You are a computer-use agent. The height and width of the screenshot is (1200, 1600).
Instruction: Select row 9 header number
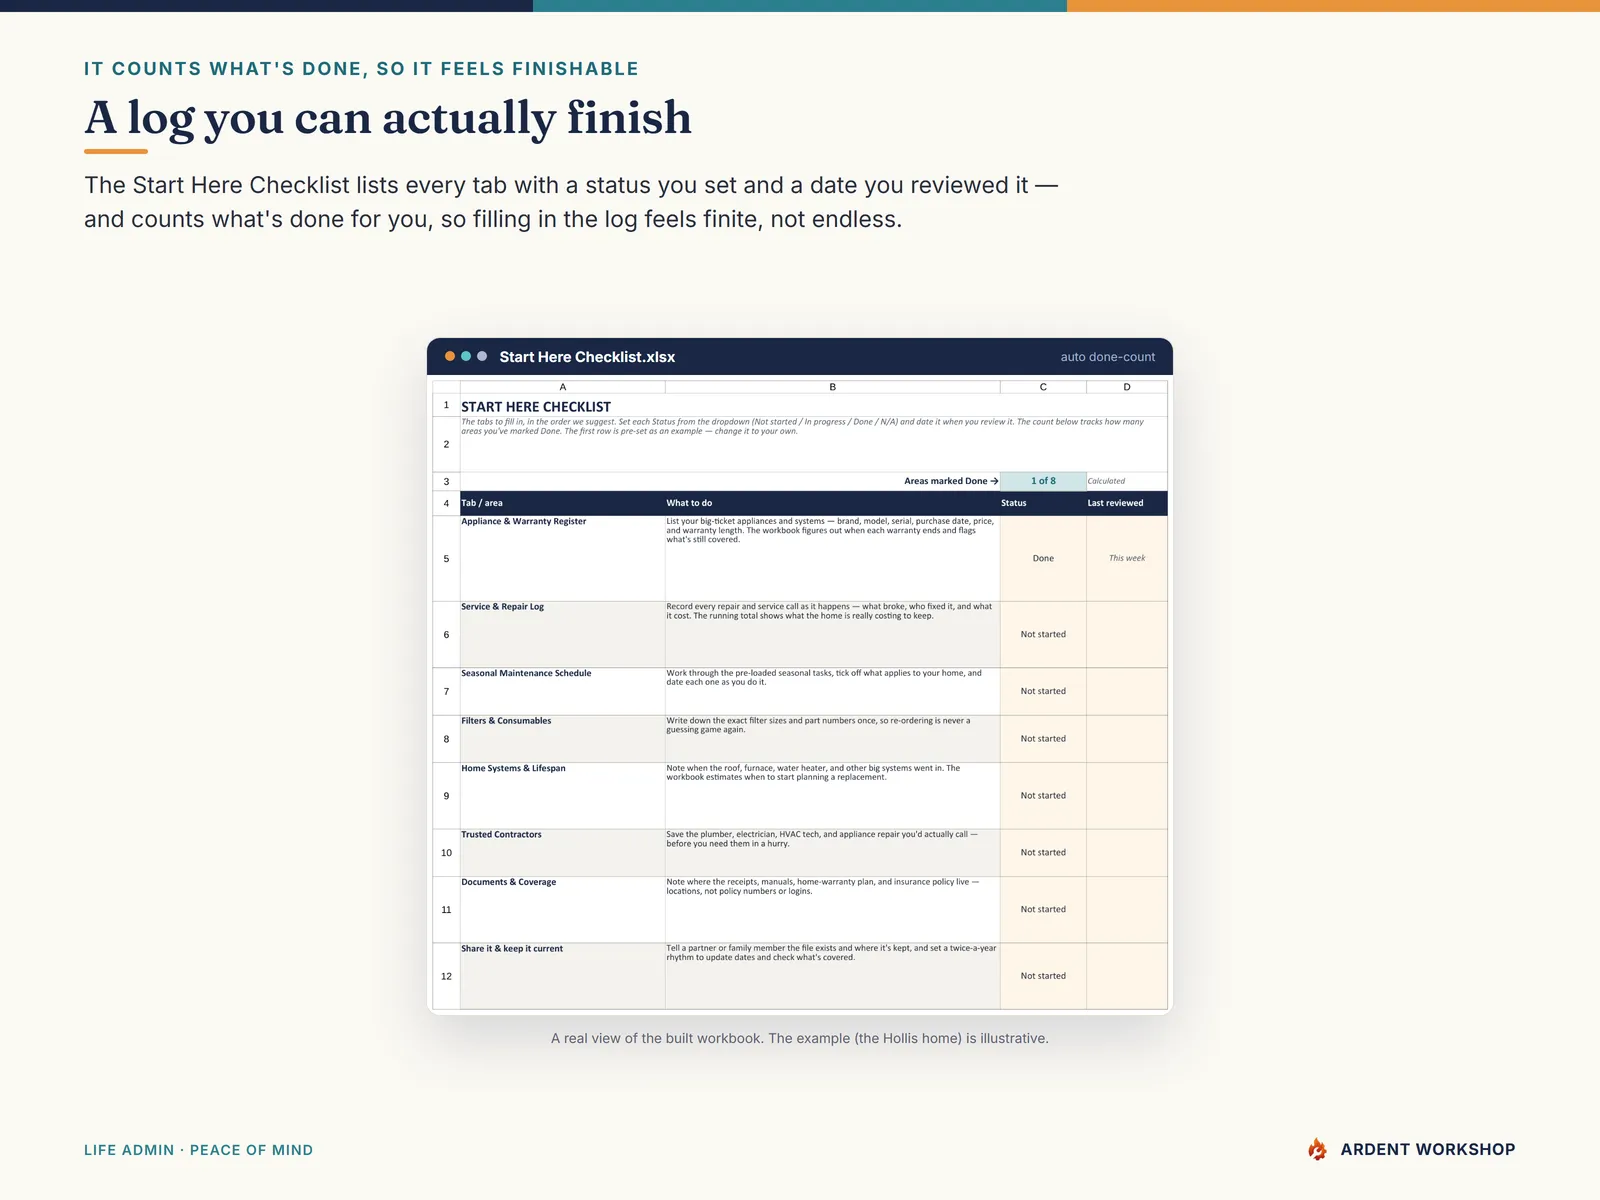click(446, 796)
